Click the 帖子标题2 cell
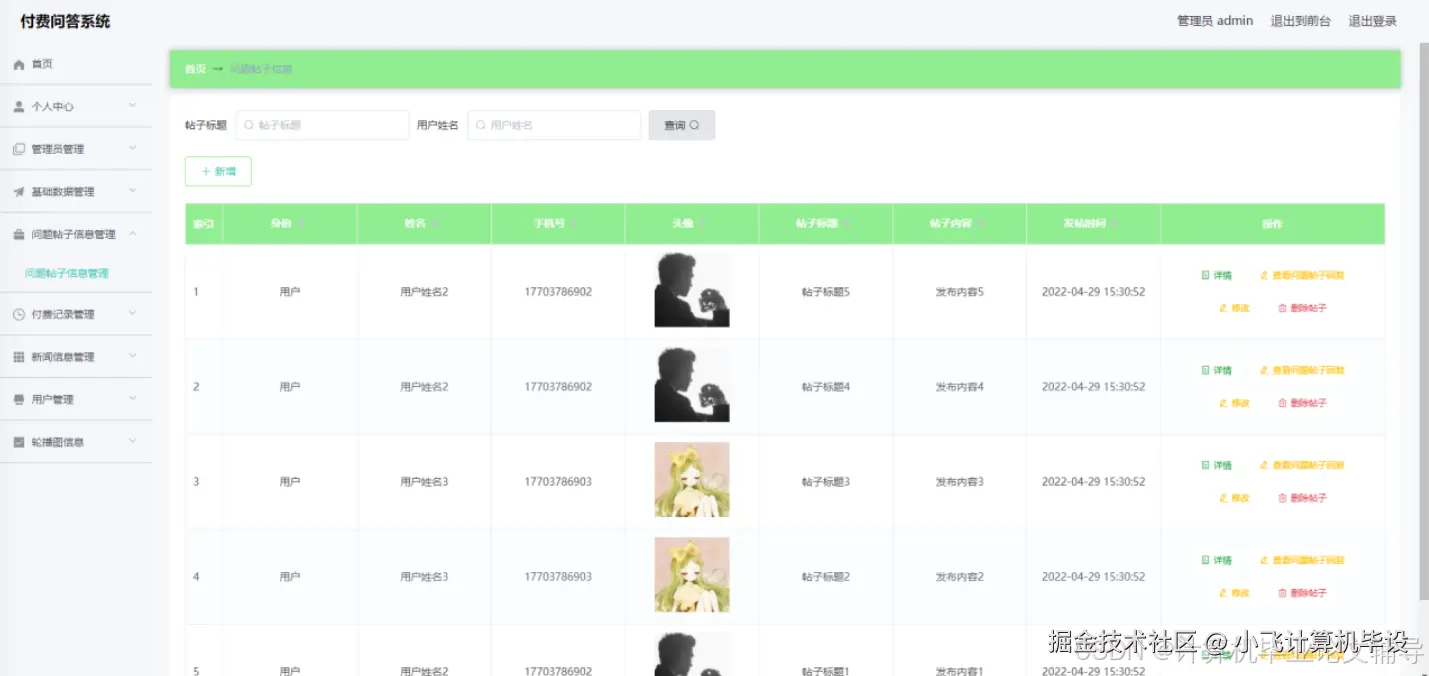Image resolution: width=1429 pixels, height=676 pixels. [x=826, y=577]
